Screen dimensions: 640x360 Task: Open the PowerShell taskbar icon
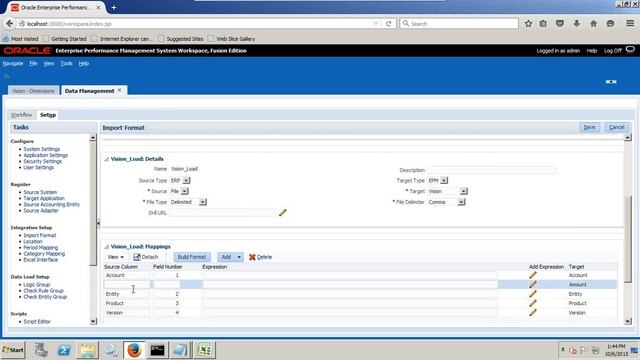click(64, 350)
